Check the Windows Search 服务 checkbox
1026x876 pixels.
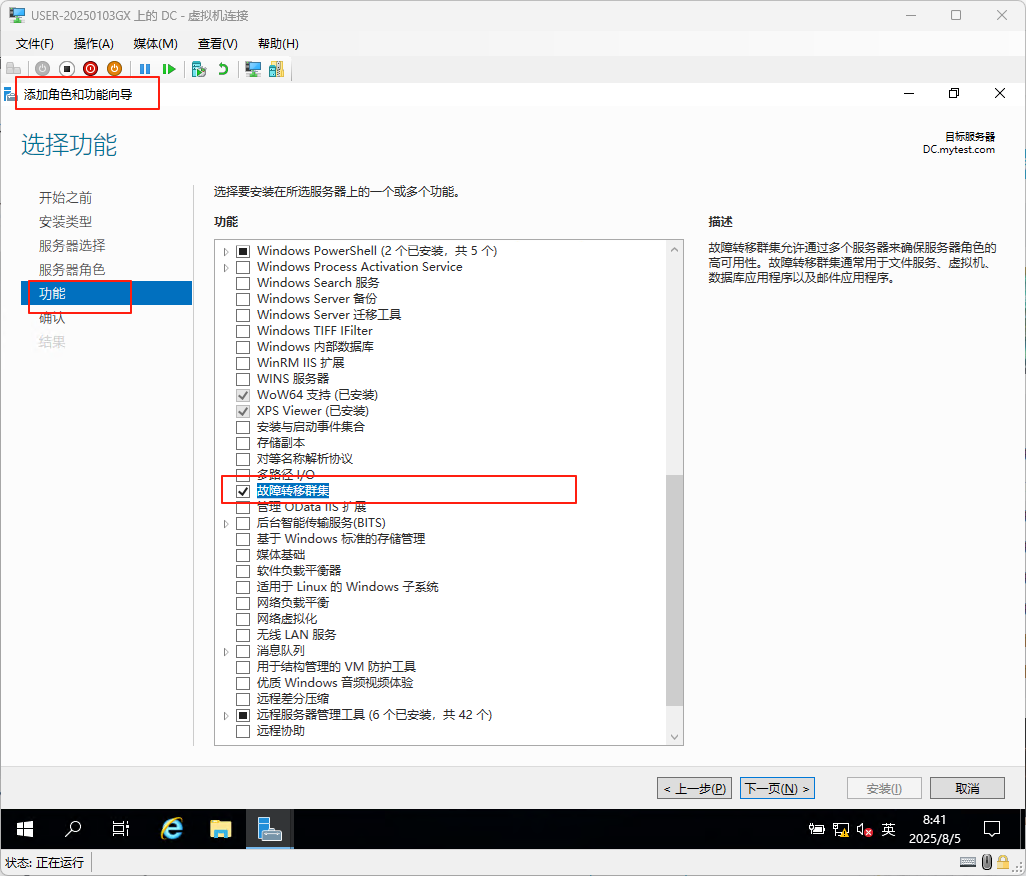(243, 283)
